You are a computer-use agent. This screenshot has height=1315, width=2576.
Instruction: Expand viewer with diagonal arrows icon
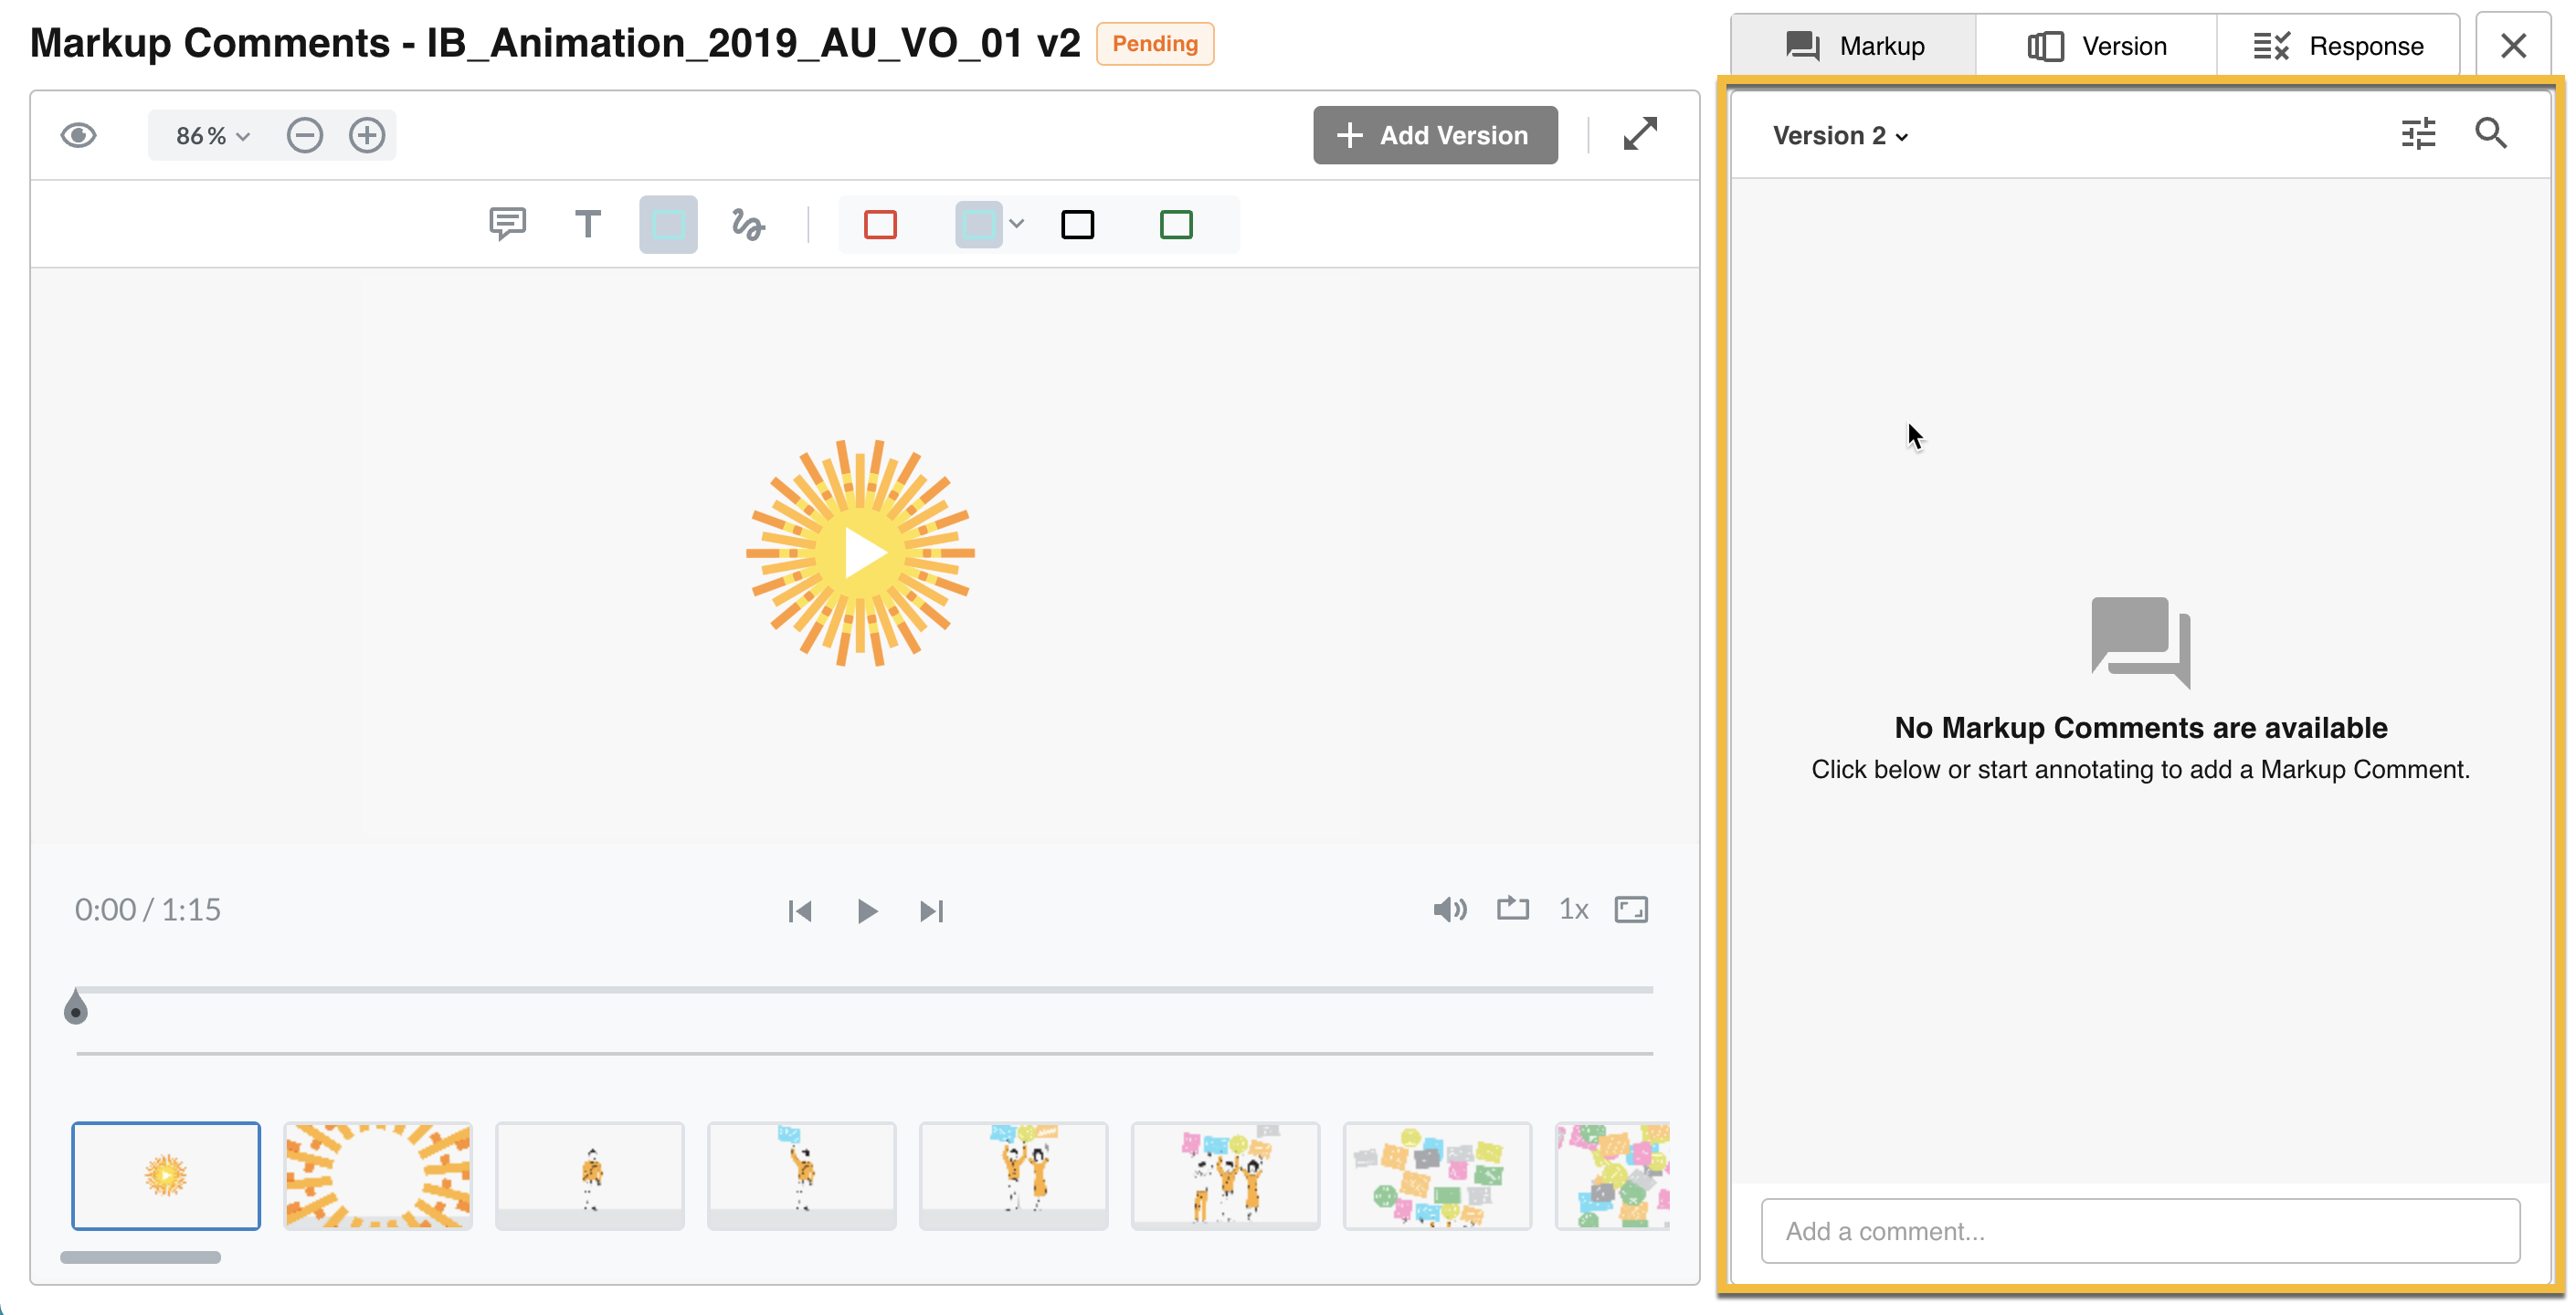pyautogui.click(x=1640, y=134)
